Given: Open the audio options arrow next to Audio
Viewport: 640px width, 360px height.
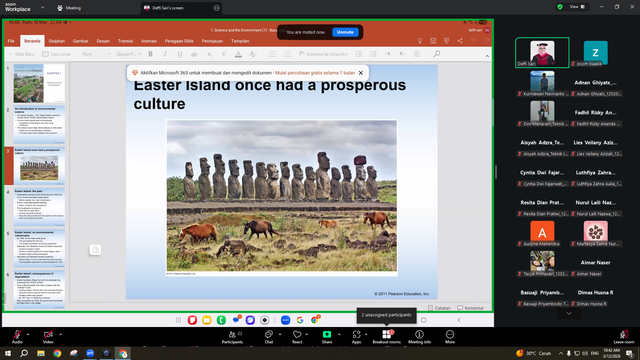Looking at the screenshot, I should (28, 334).
